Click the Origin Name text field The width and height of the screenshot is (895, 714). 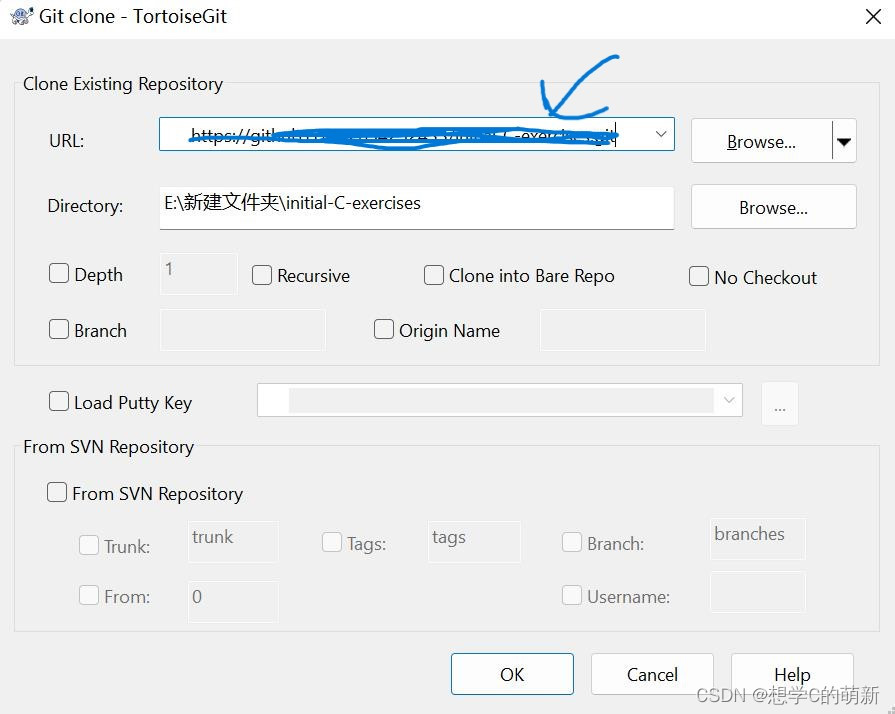(x=623, y=330)
